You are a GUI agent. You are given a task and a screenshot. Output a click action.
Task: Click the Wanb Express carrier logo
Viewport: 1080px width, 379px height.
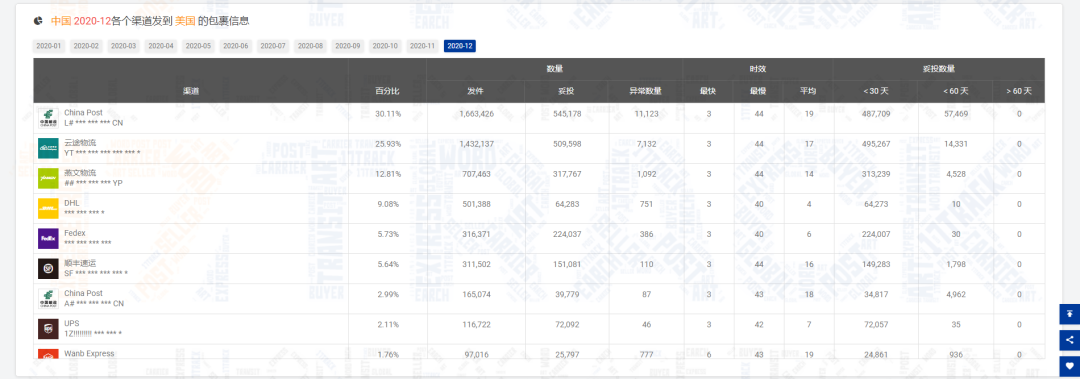pyautogui.click(x=48, y=354)
